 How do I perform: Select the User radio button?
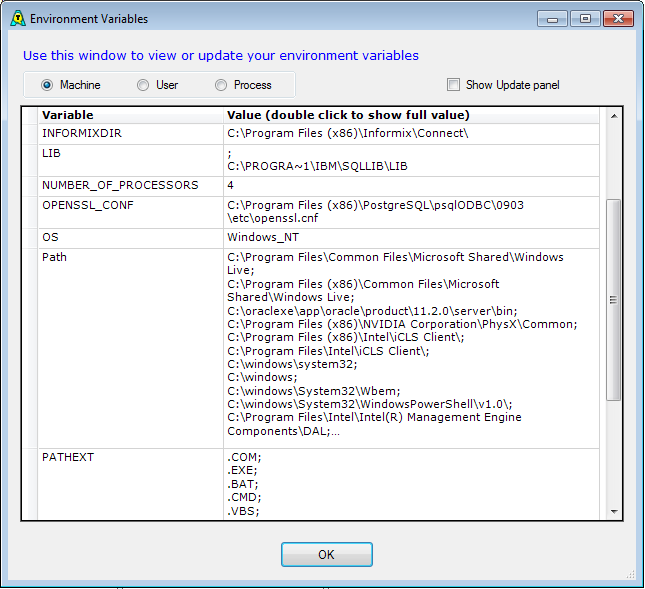[x=143, y=85]
